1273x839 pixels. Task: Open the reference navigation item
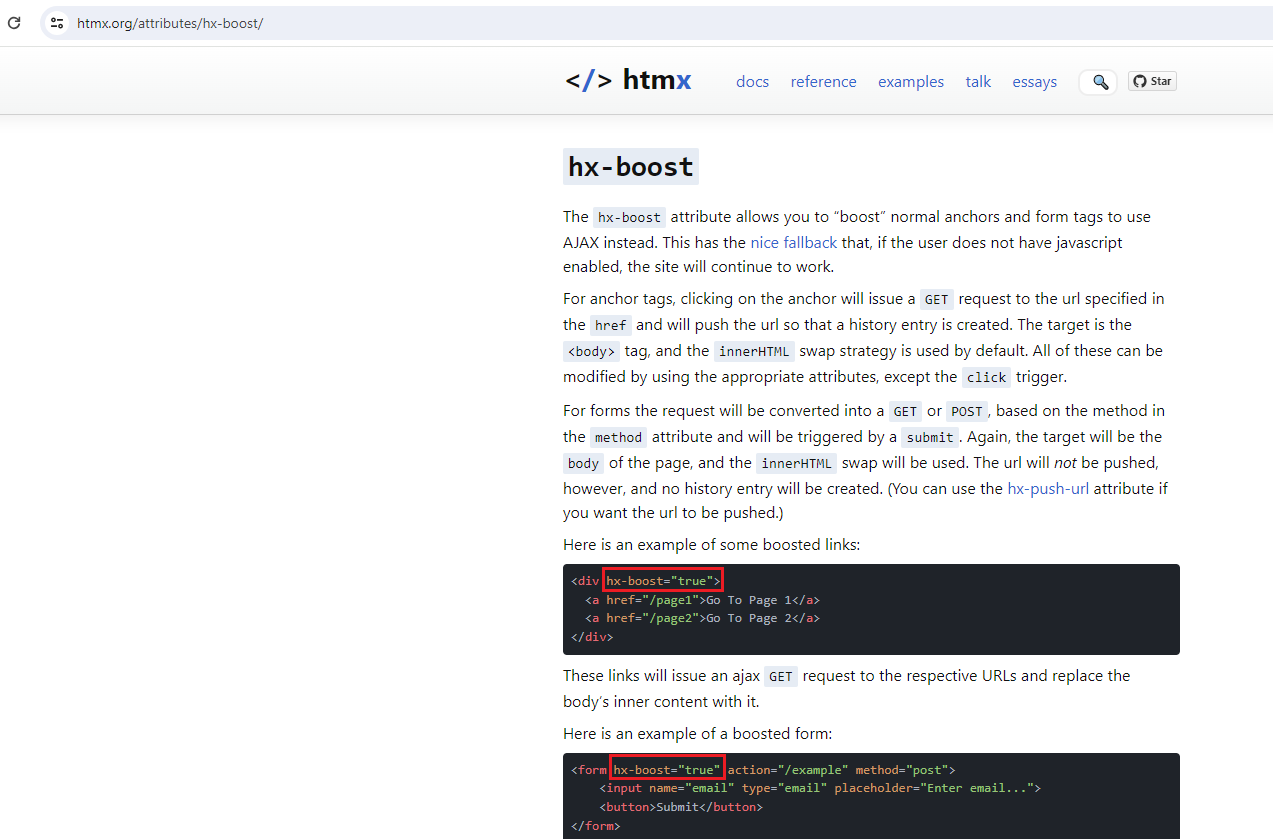tap(823, 82)
